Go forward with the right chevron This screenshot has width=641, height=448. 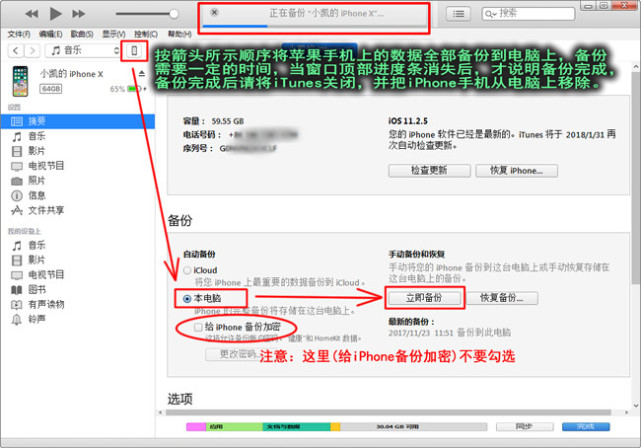pos(32,51)
